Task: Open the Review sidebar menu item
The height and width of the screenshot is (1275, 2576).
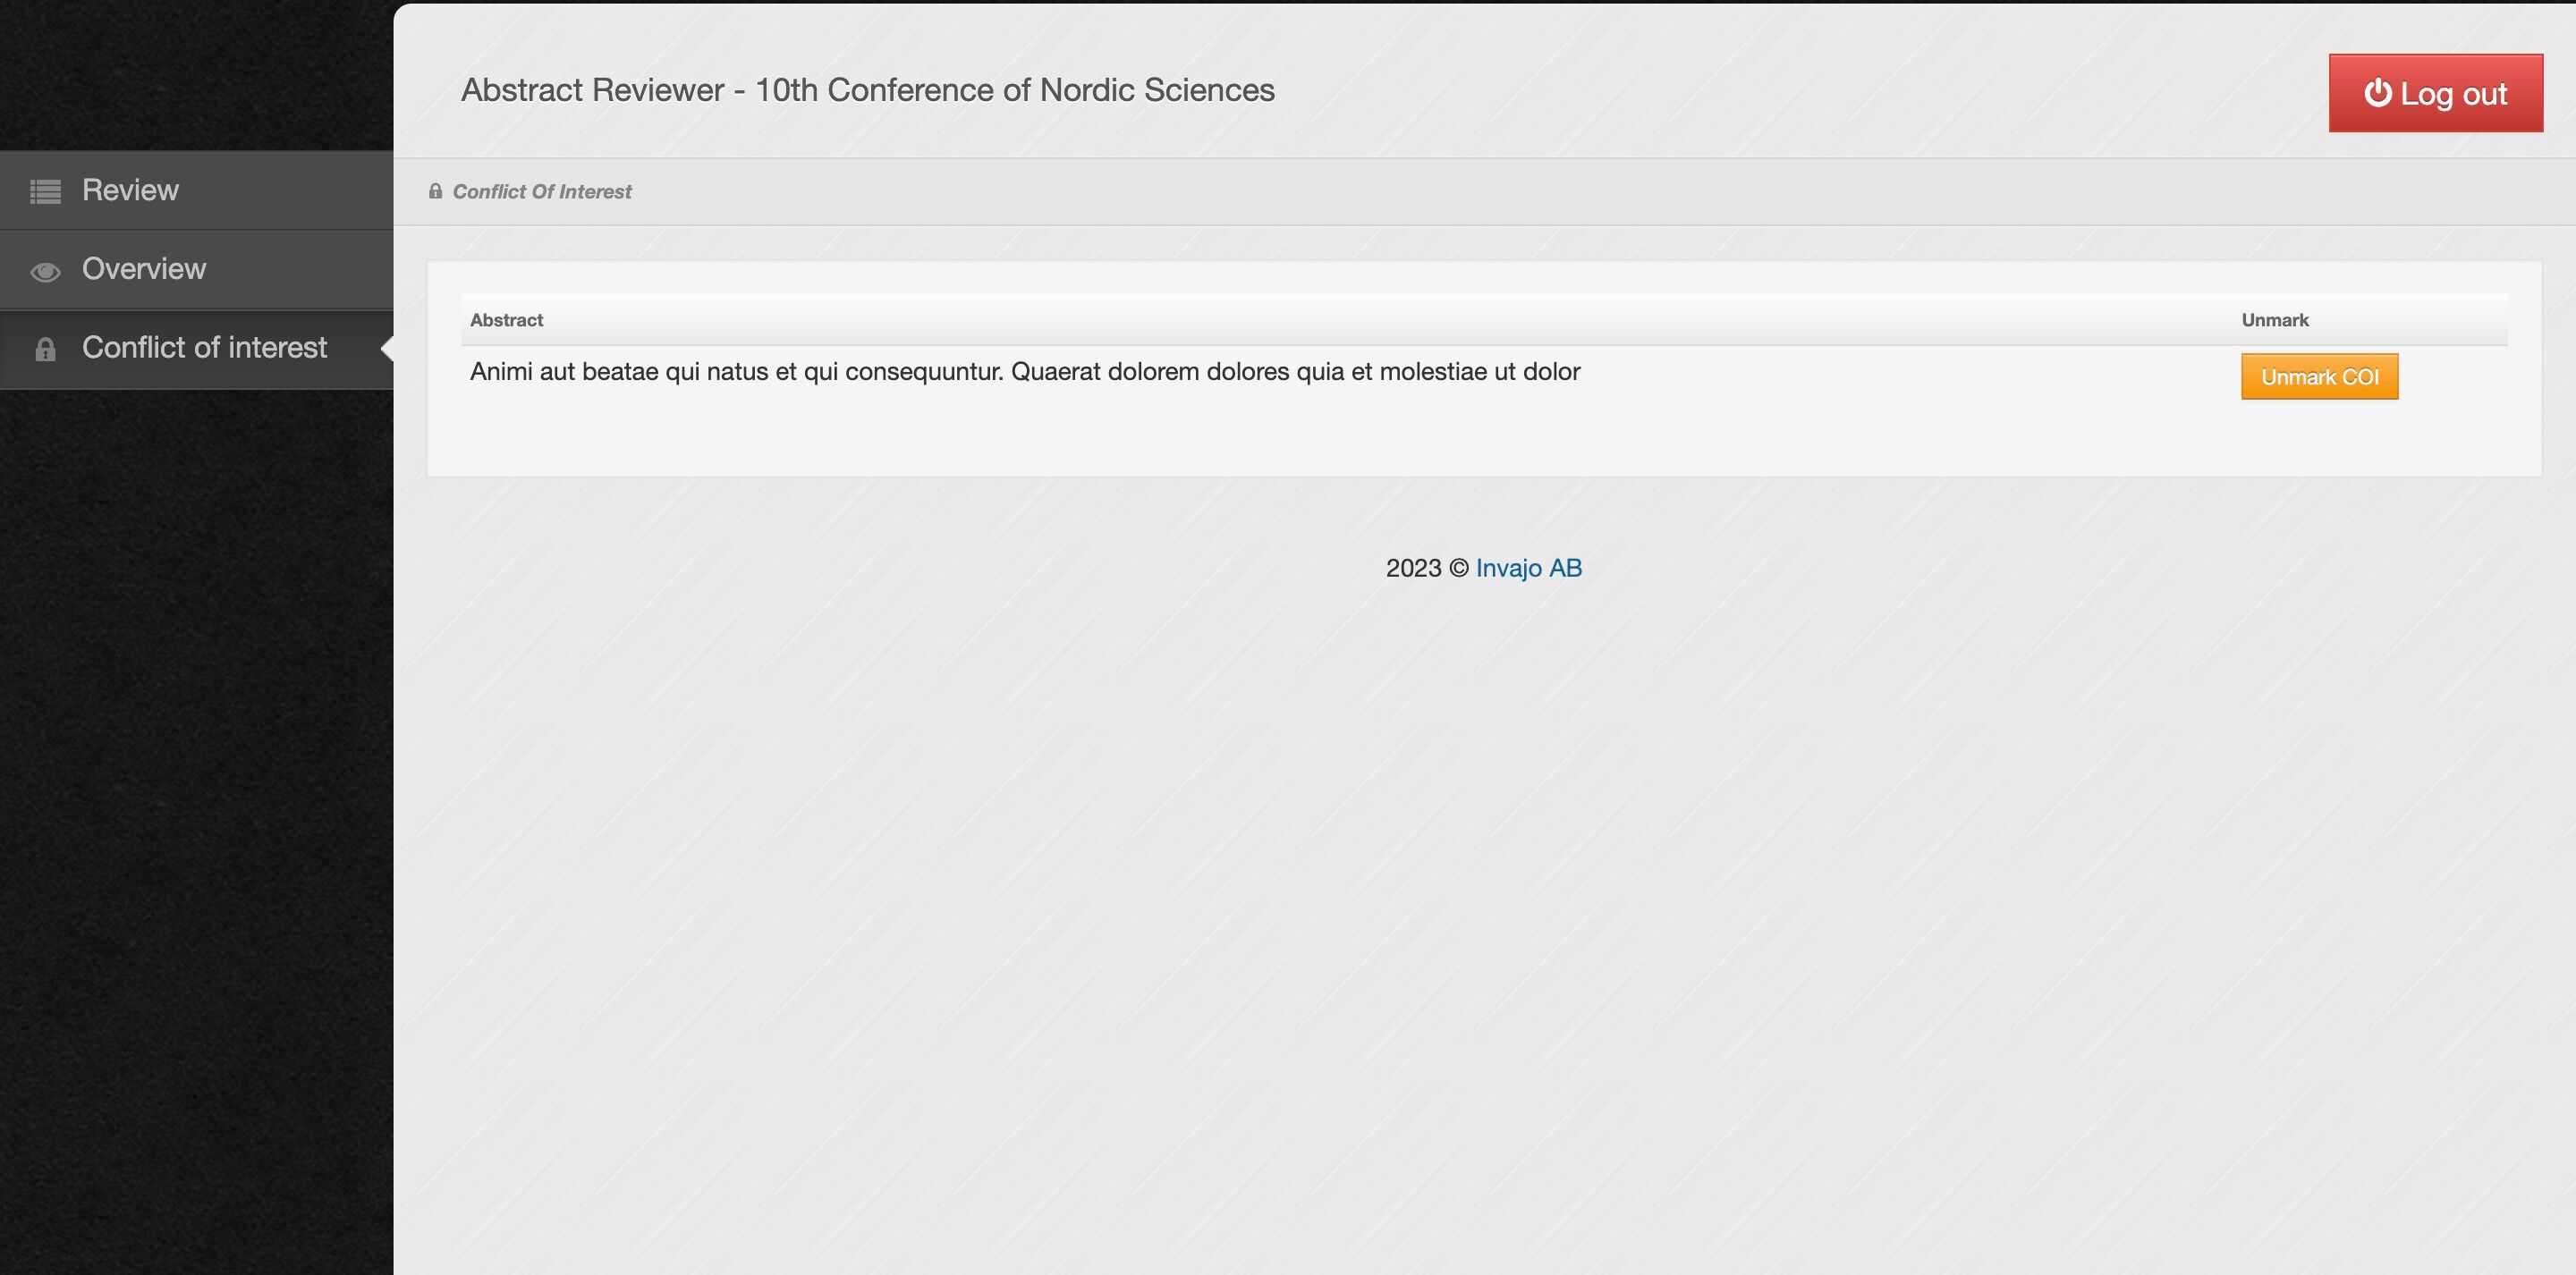Action: [x=130, y=190]
